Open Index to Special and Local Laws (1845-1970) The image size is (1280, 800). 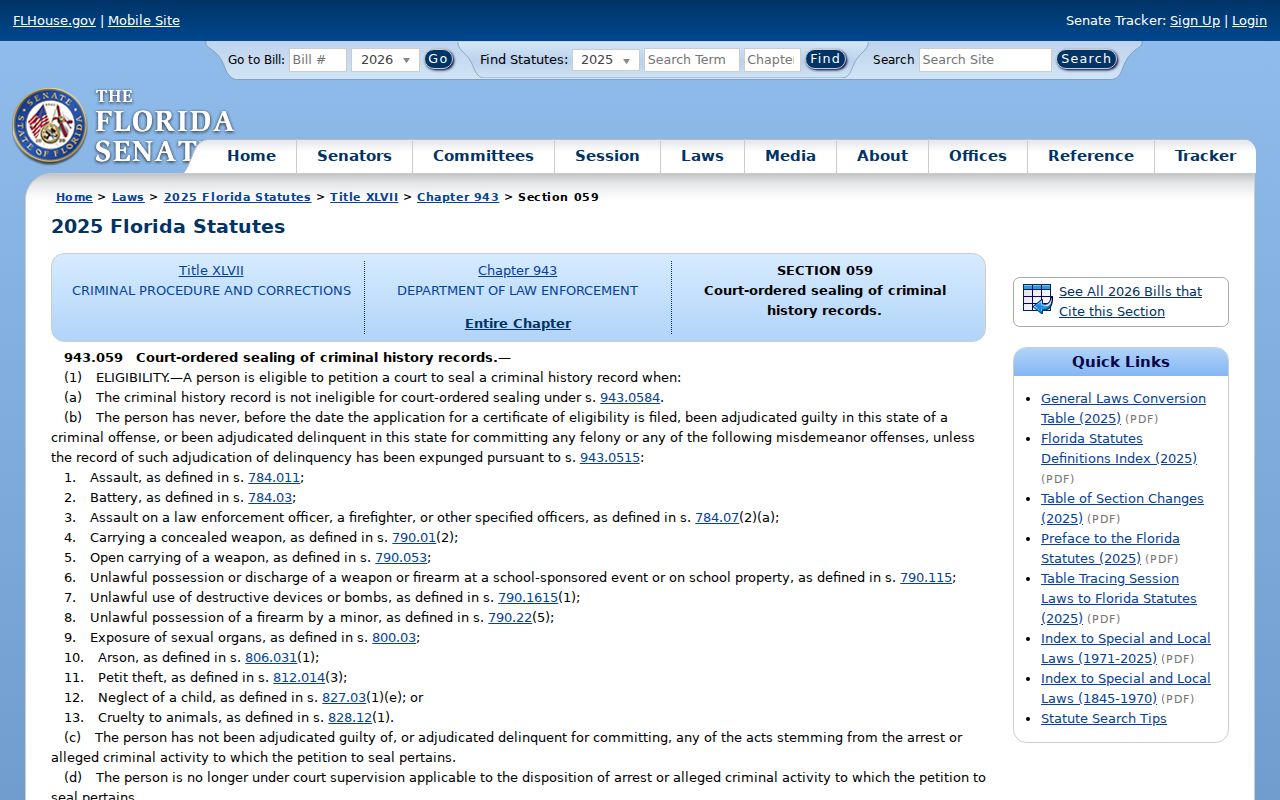click(1125, 688)
